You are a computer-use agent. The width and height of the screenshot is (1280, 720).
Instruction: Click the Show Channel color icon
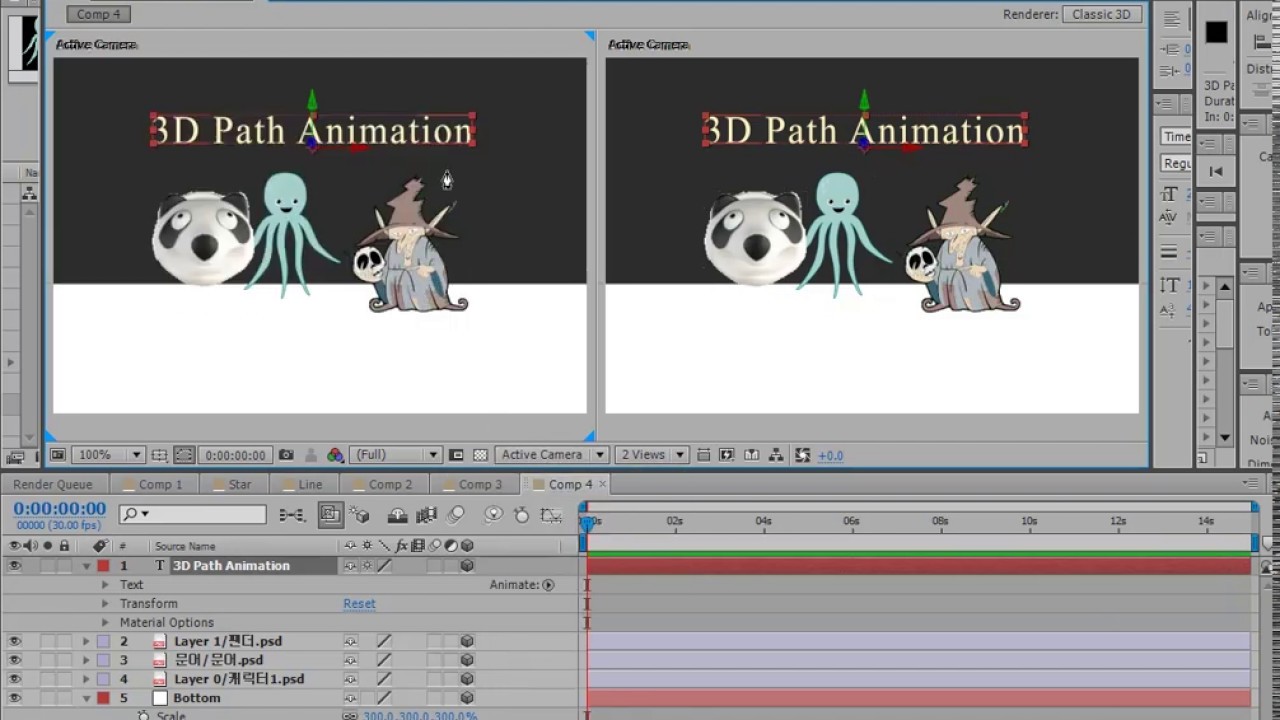tap(335, 455)
